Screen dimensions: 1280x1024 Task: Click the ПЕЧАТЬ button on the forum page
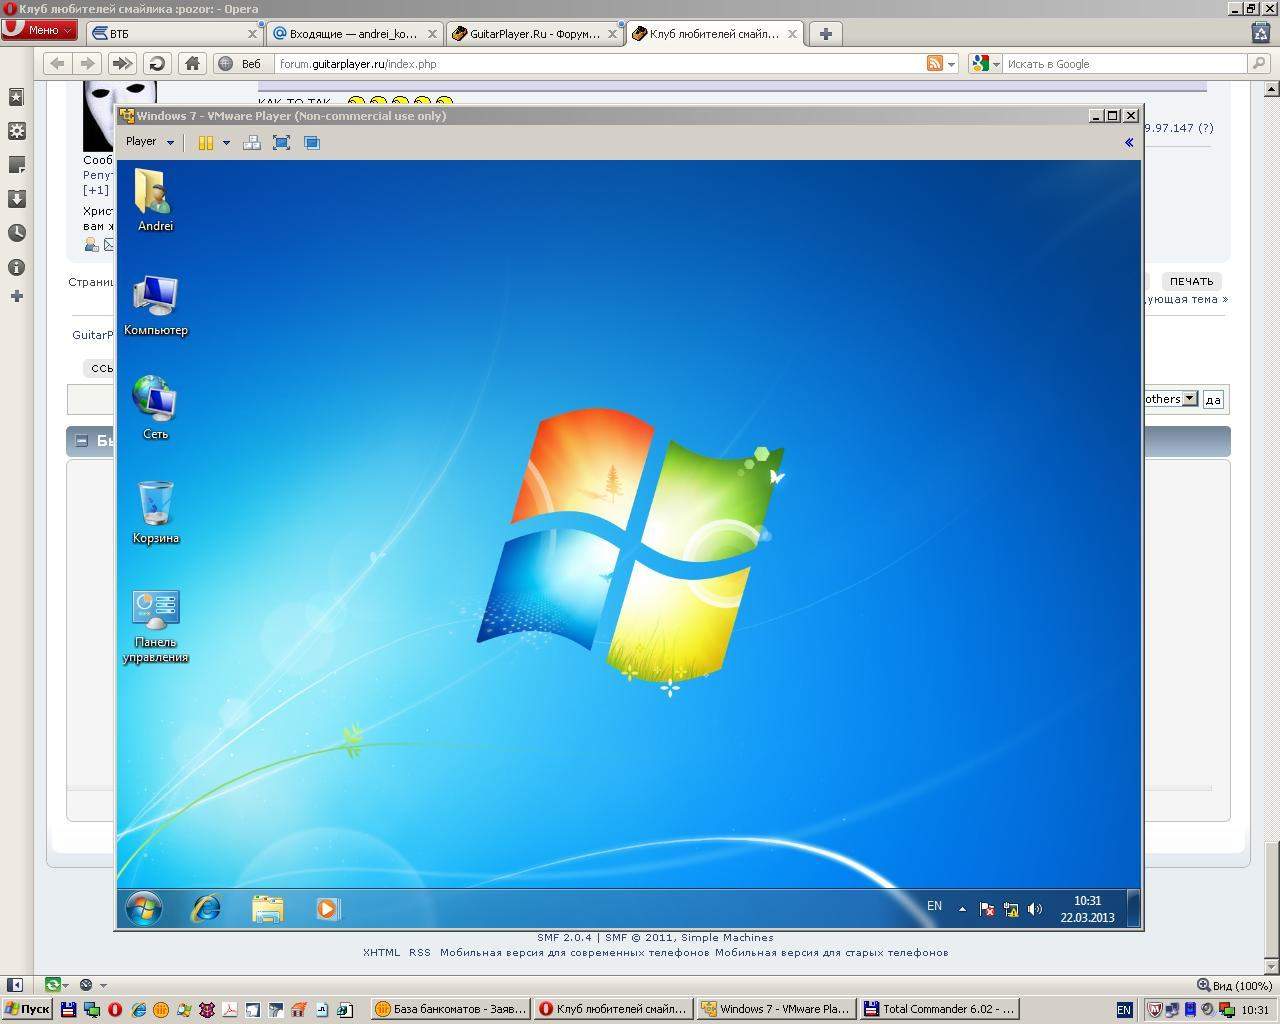click(x=1191, y=281)
